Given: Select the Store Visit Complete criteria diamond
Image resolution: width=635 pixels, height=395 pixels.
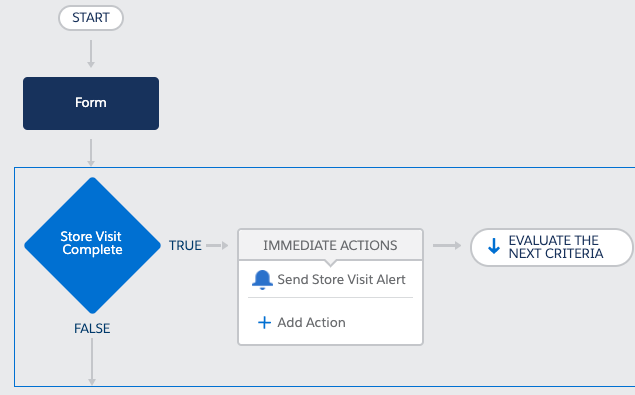Looking at the screenshot, I should 92,245.
